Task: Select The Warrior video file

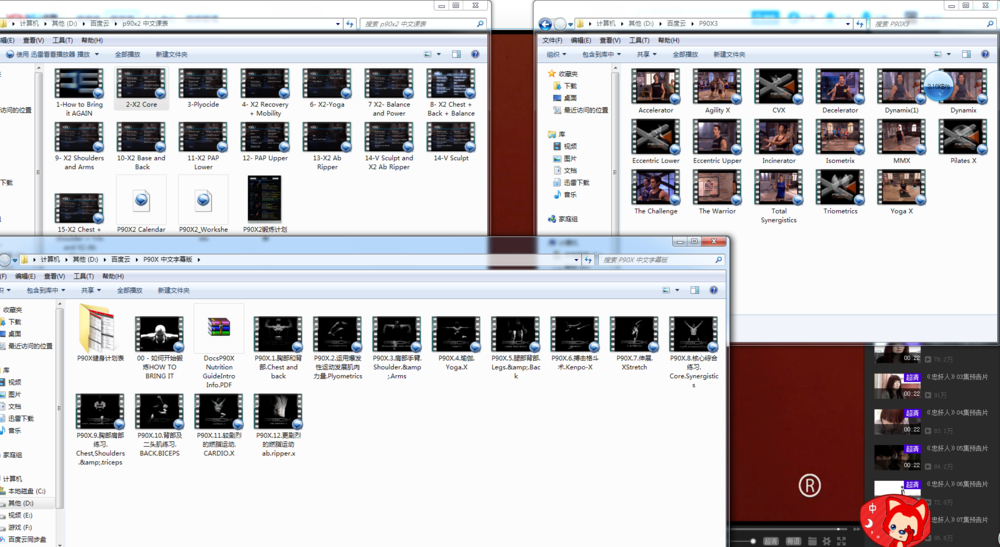Action: coord(717,193)
